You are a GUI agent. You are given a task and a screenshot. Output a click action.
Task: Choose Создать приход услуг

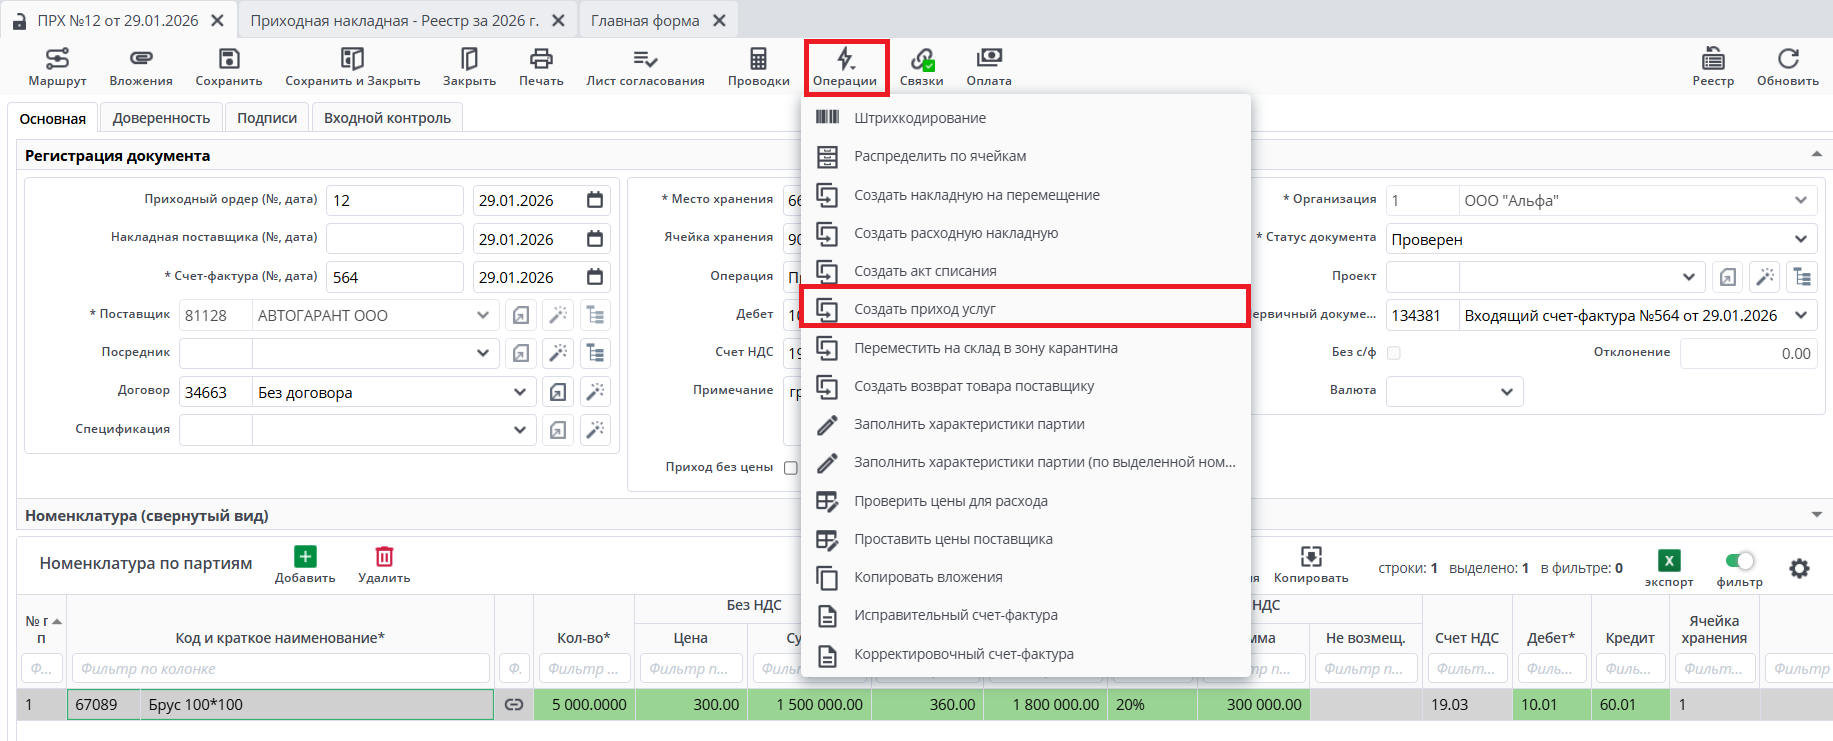[x=1026, y=309]
